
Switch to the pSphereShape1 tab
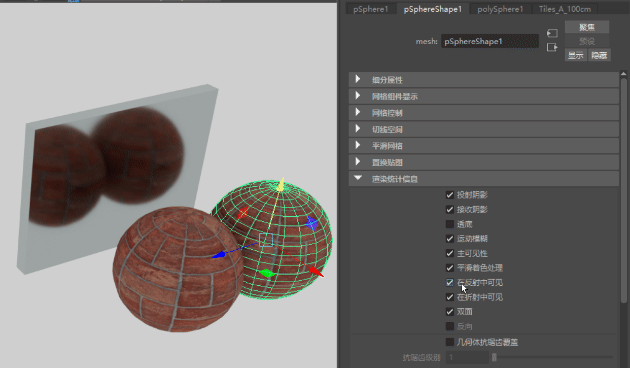coord(433,9)
